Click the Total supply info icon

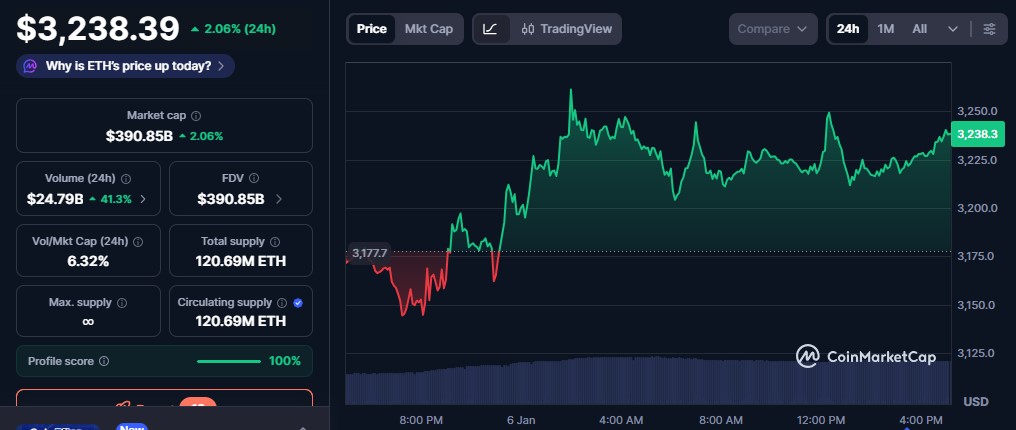point(274,242)
